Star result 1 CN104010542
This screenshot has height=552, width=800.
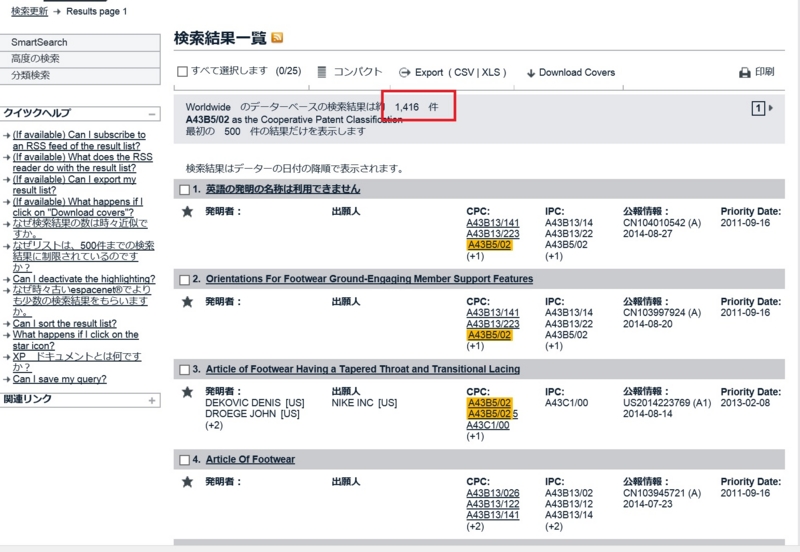click(187, 211)
